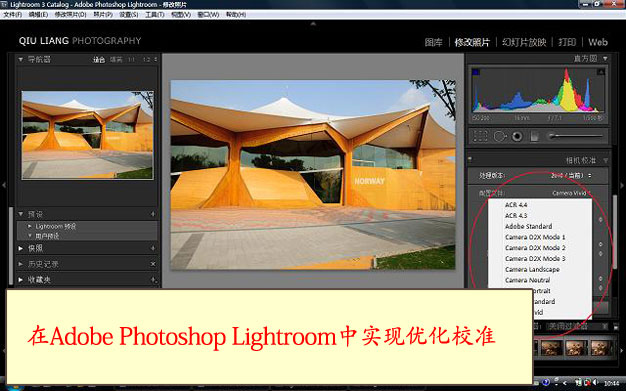
Task: Click the navigator preview thumbnail
Action: [87, 135]
